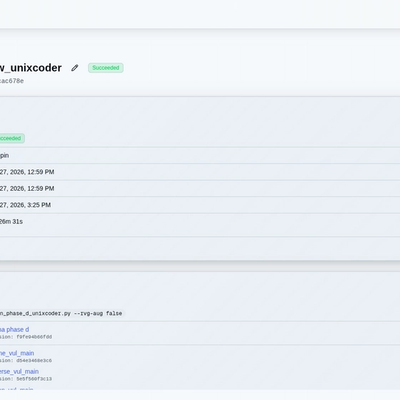Select the version hash starting with d54e

click(34, 361)
